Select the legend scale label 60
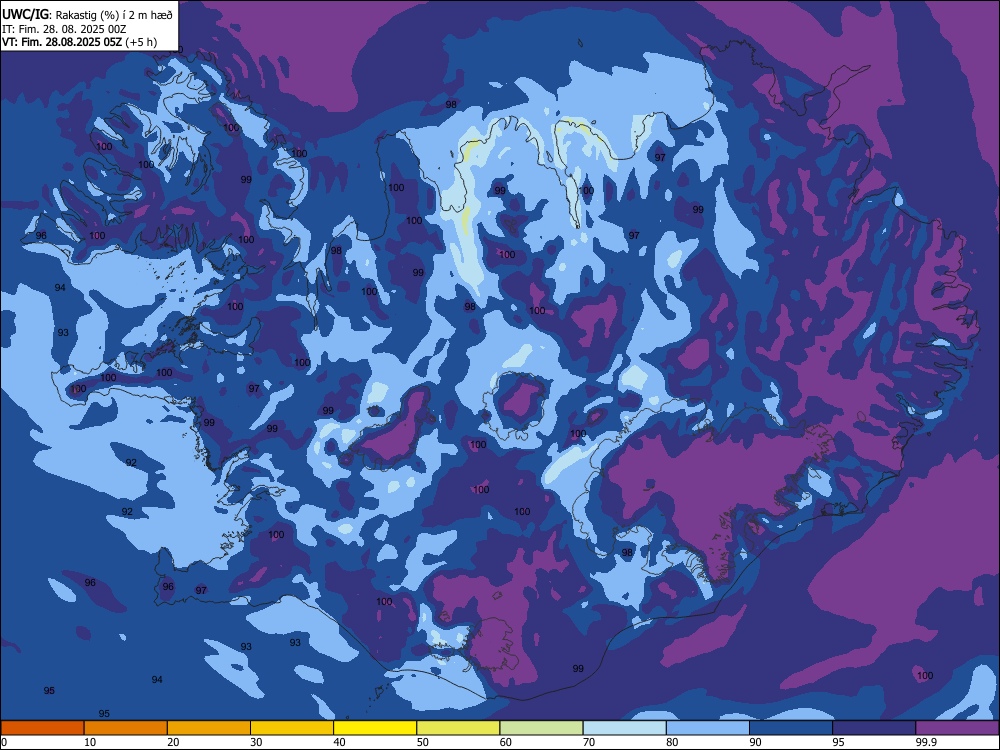1000x750 pixels. (x=506, y=742)
